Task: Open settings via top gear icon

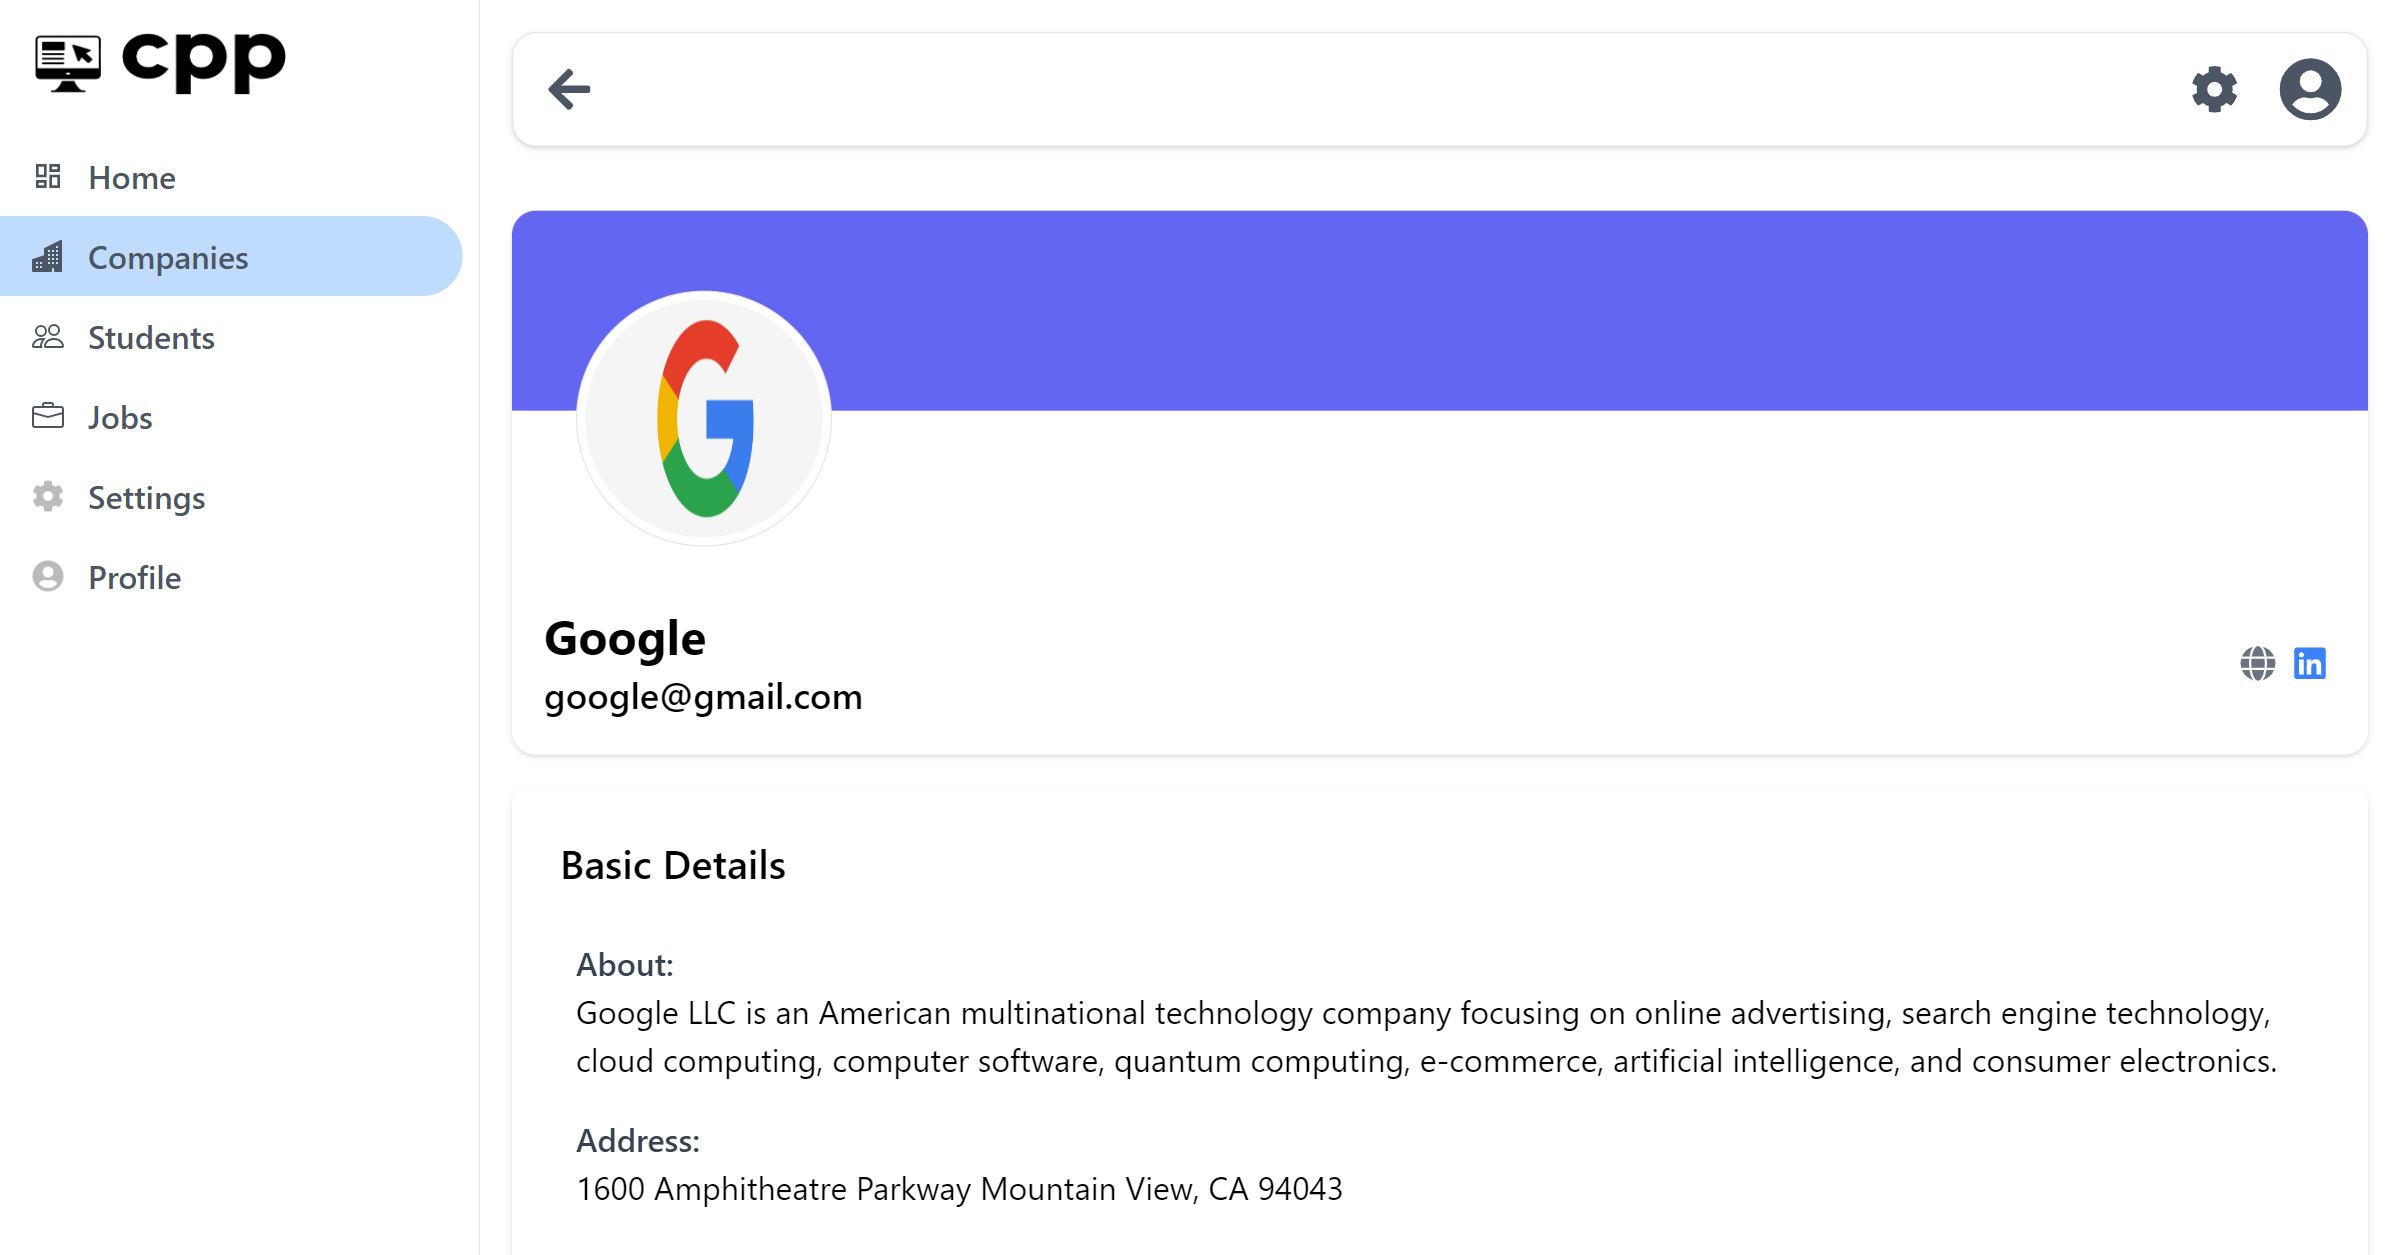Action: (x=2214, y=89)
